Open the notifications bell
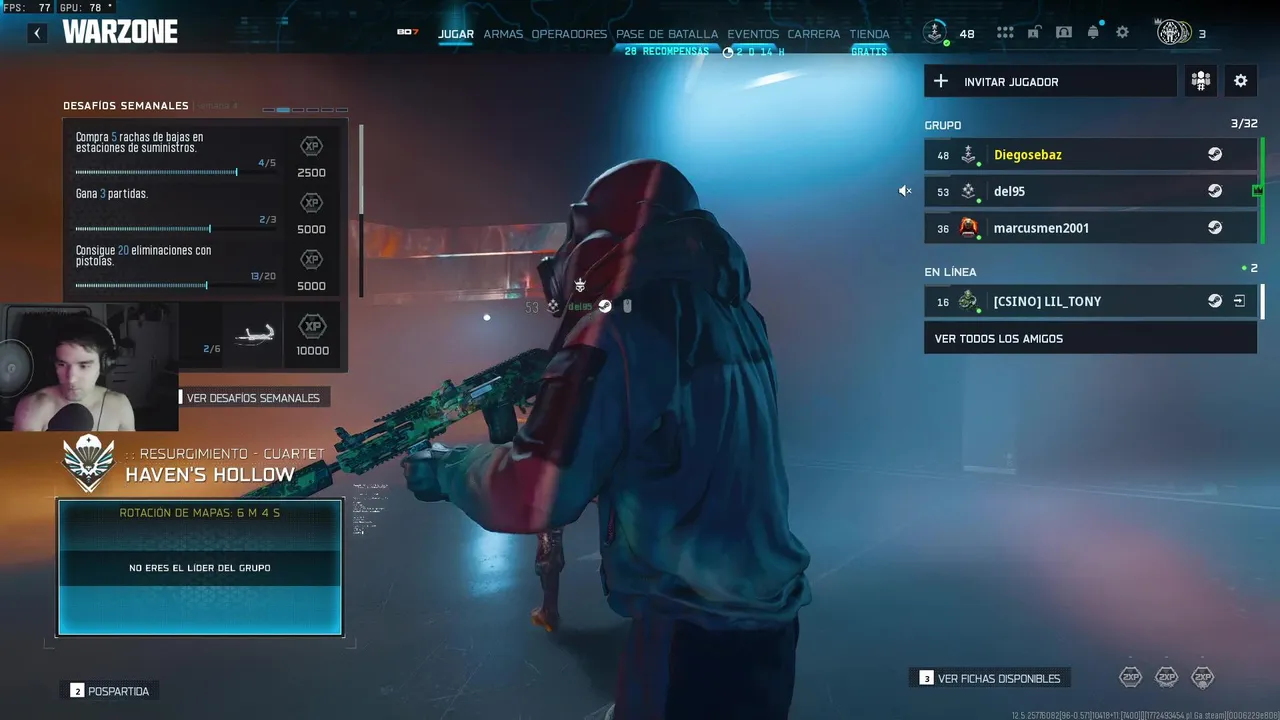This screenshot has width=1280, height=720. [1093, 32]
